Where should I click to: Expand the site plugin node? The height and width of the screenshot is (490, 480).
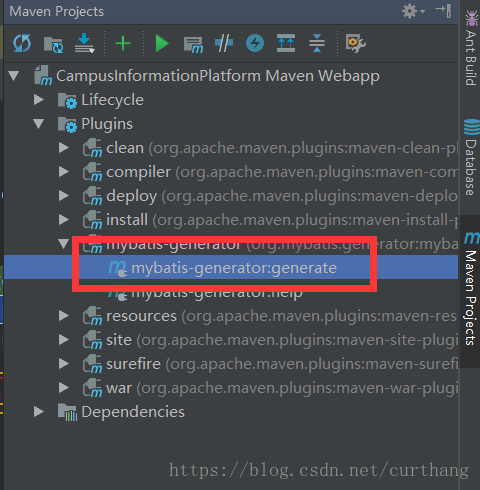63,340
